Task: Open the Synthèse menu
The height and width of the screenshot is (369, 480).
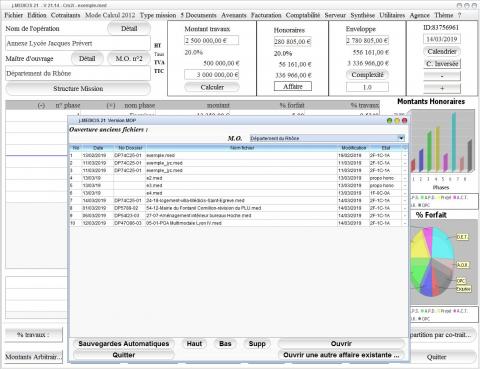Action: pyautogui.click(x=363, y=15)
